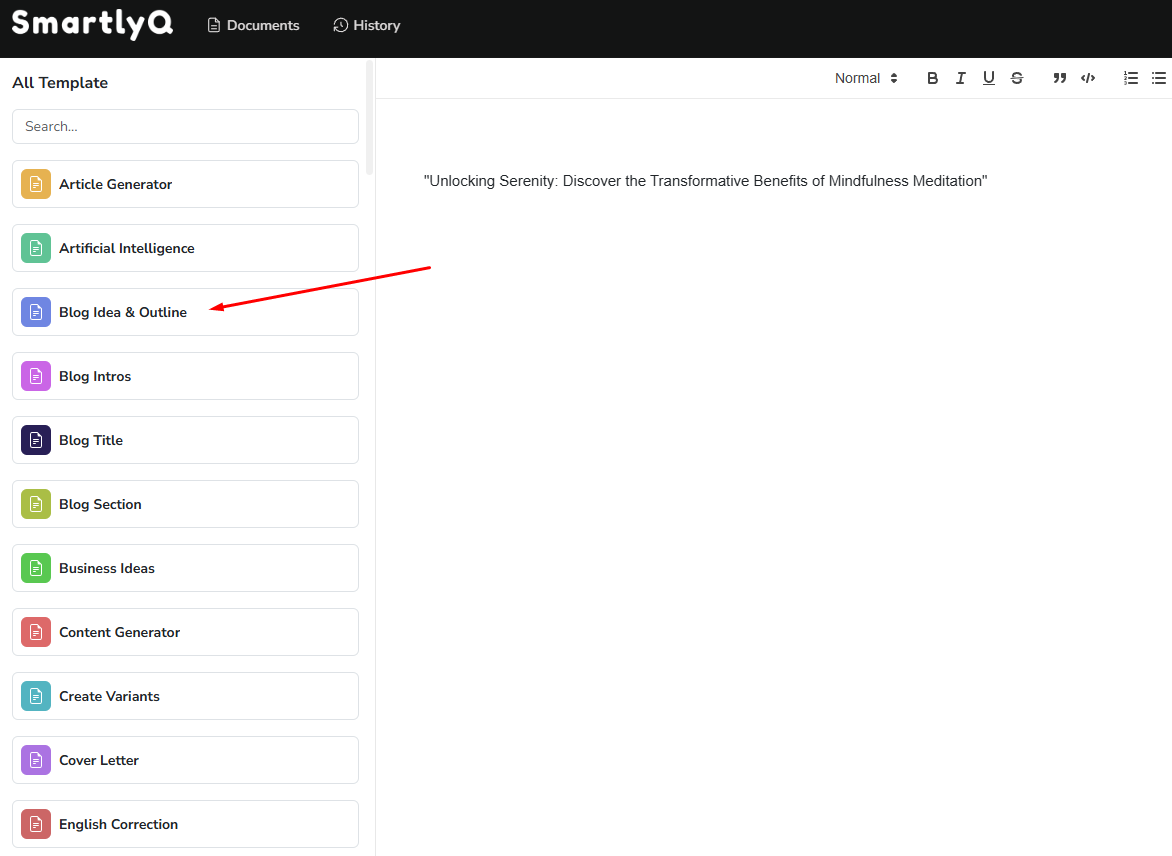Click the Business Ideas green icon
This screenshot has height=856, width=1172.
pyautogui.click(x=36, y=568)
